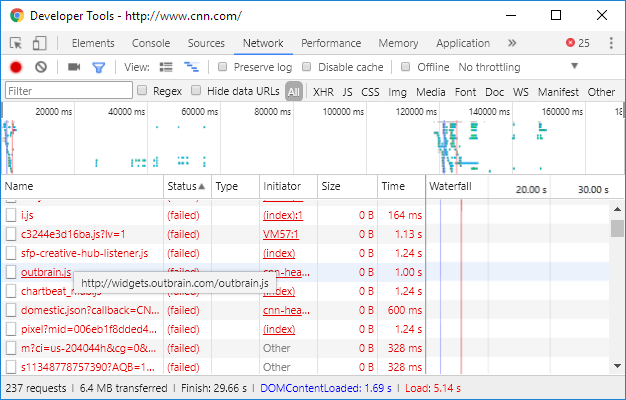Tick the Offline checkbox
626x400 pixels.
406,67
